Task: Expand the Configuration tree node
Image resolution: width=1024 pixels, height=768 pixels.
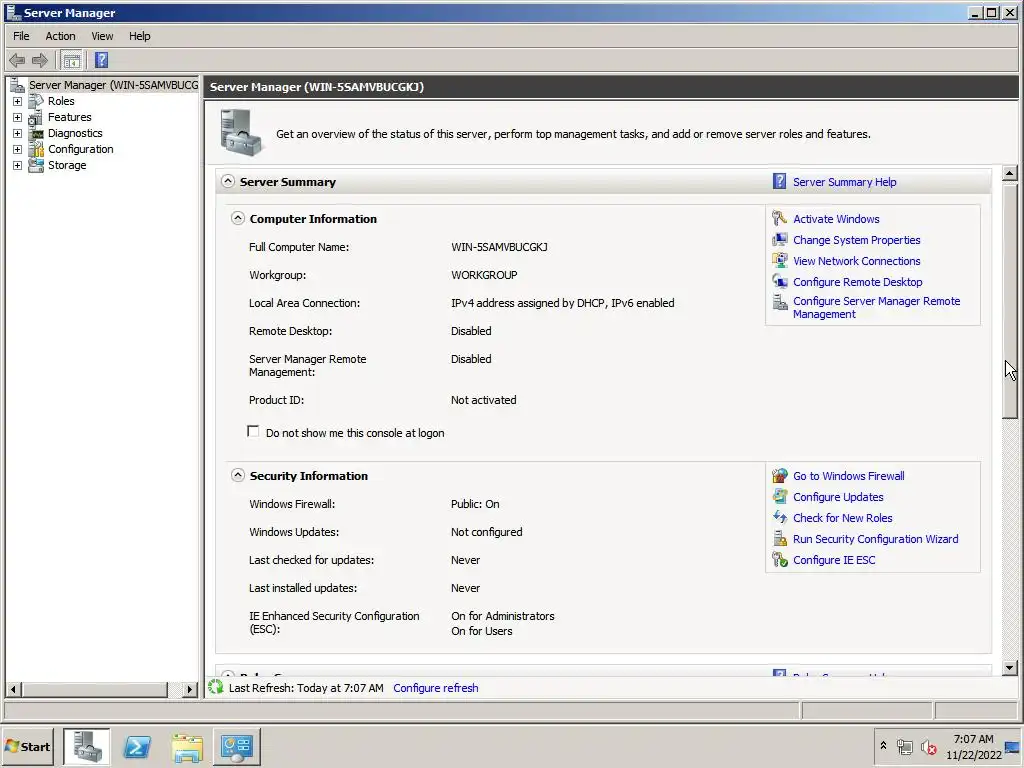Action: (18, 150)
